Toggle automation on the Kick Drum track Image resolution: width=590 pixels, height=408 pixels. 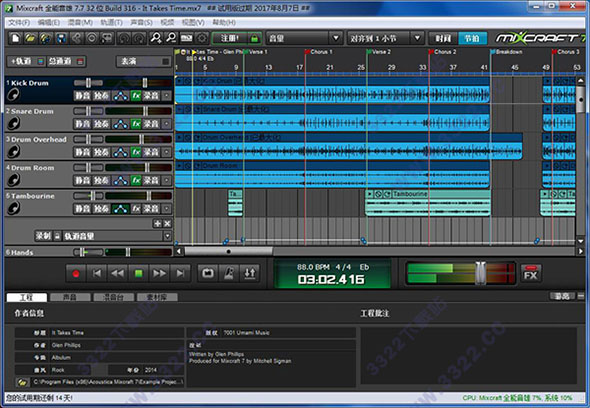click(120, 96)
